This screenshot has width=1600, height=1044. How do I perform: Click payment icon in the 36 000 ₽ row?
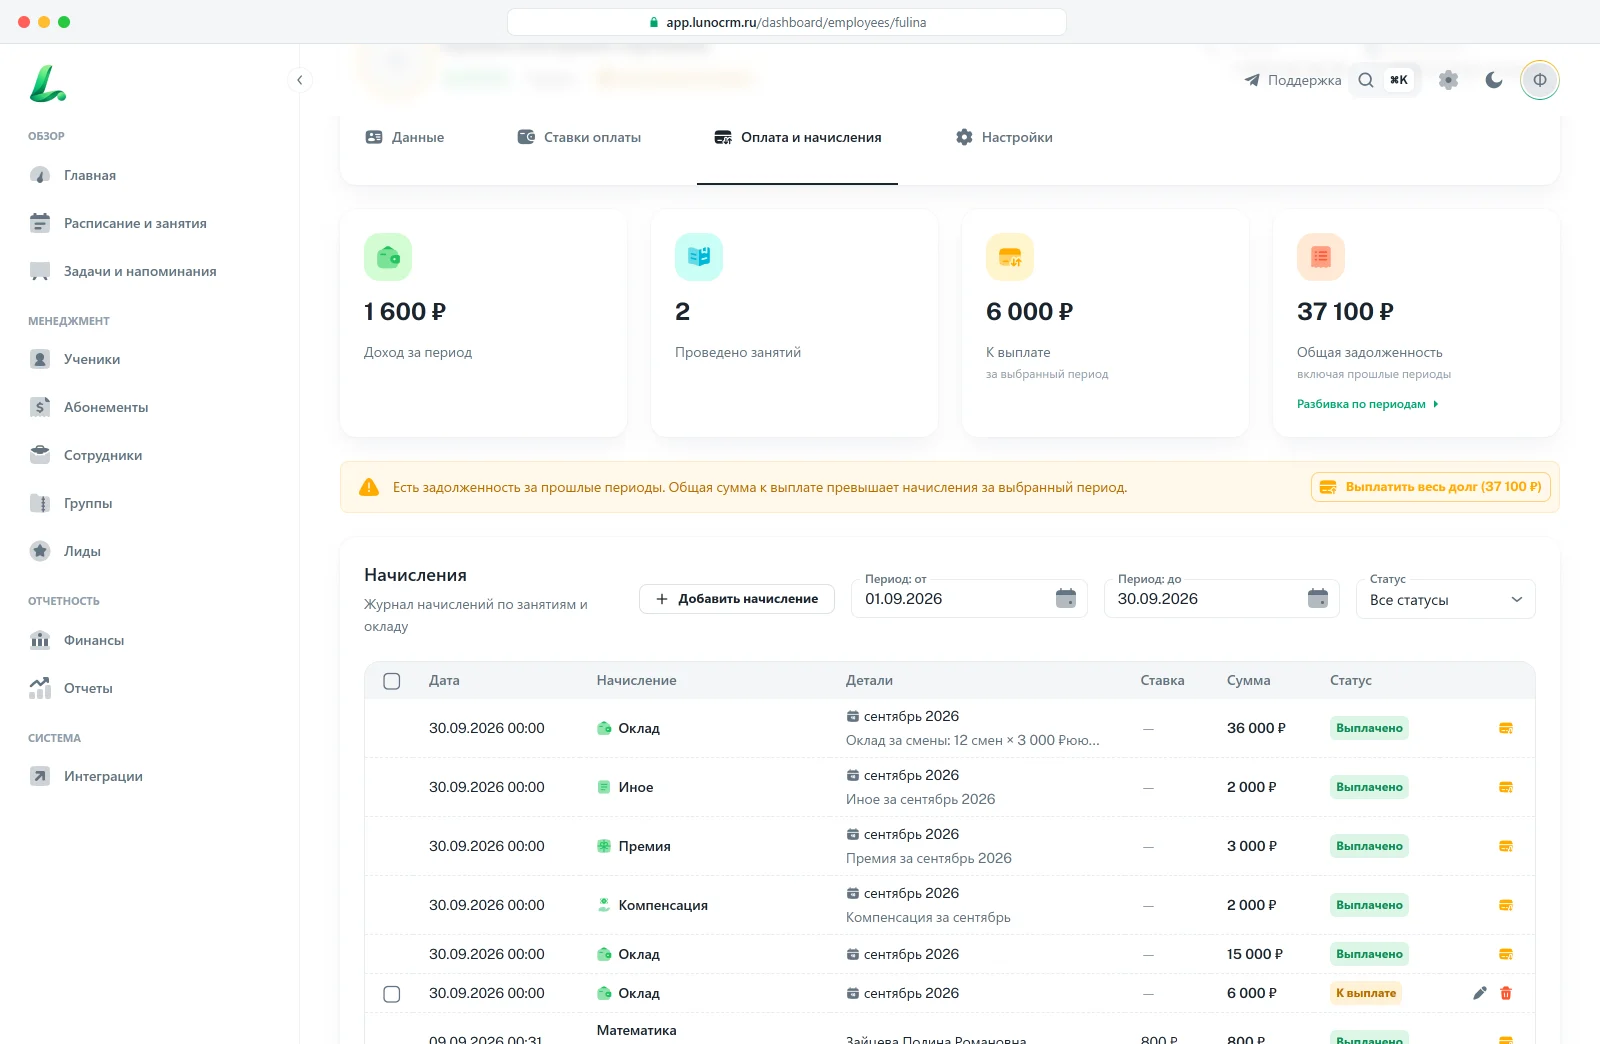[x=1506, y=728]
